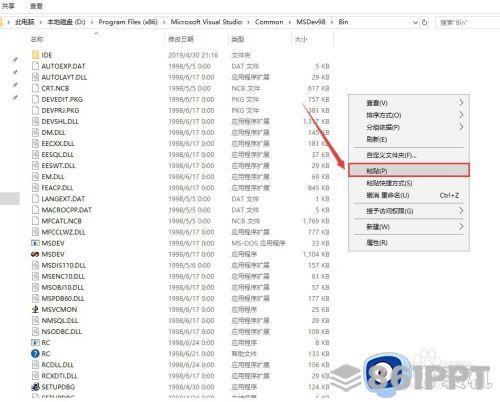Click the AUTOLAYT.DLL file icon

click(x=35, y=77)
